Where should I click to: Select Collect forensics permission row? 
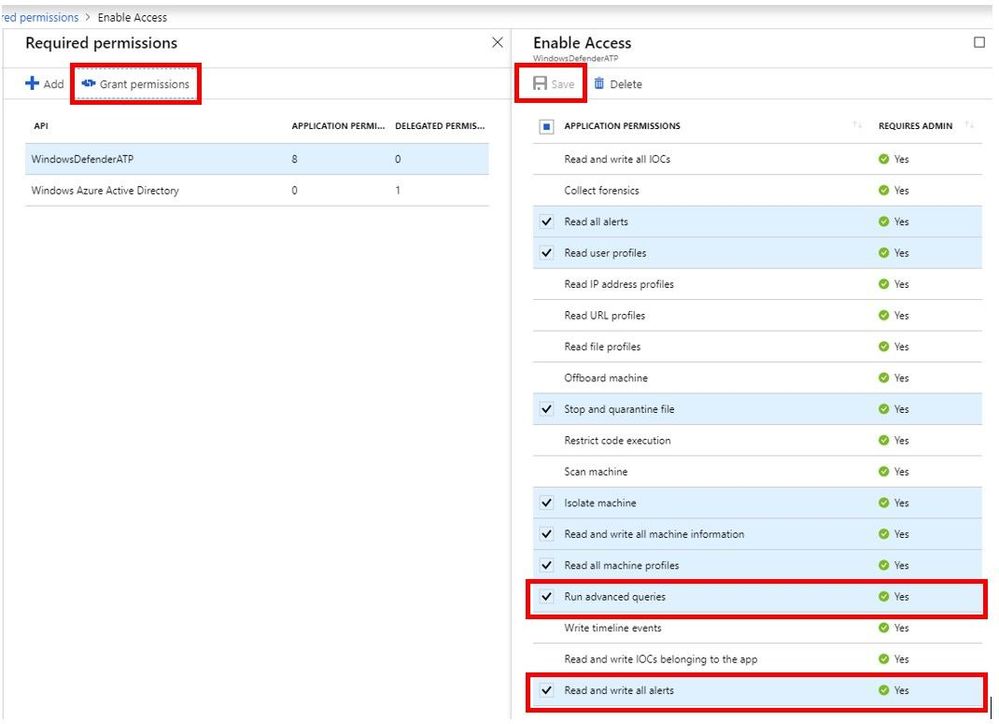coord(757,191)
